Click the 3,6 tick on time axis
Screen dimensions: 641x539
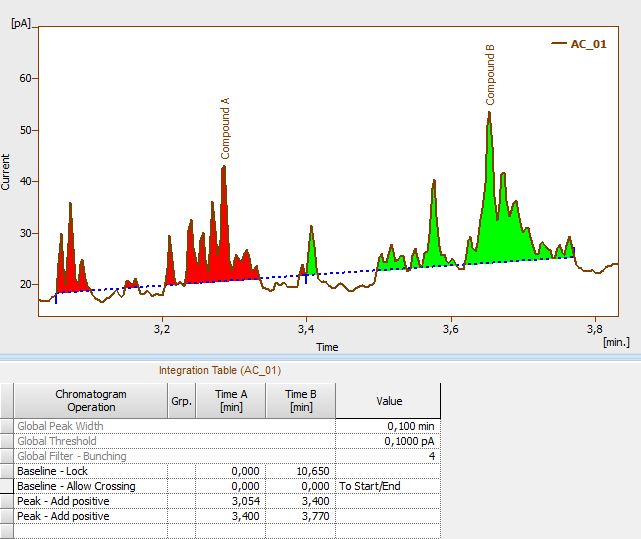[x=450, y=329]
